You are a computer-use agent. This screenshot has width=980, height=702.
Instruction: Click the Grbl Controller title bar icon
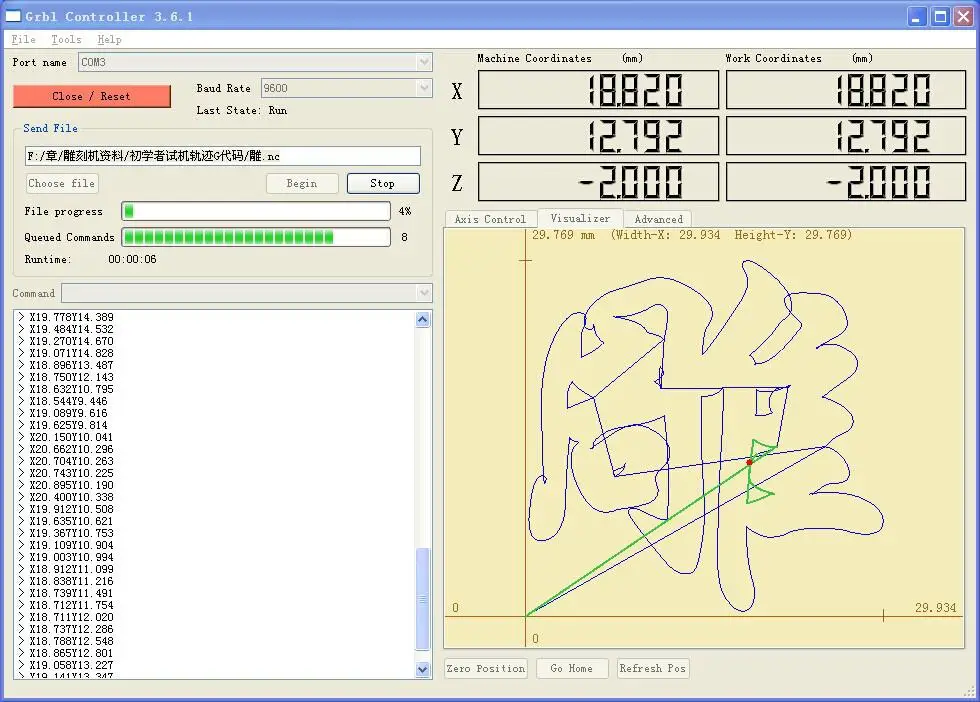pyautogui.click(x=13, y=16)
